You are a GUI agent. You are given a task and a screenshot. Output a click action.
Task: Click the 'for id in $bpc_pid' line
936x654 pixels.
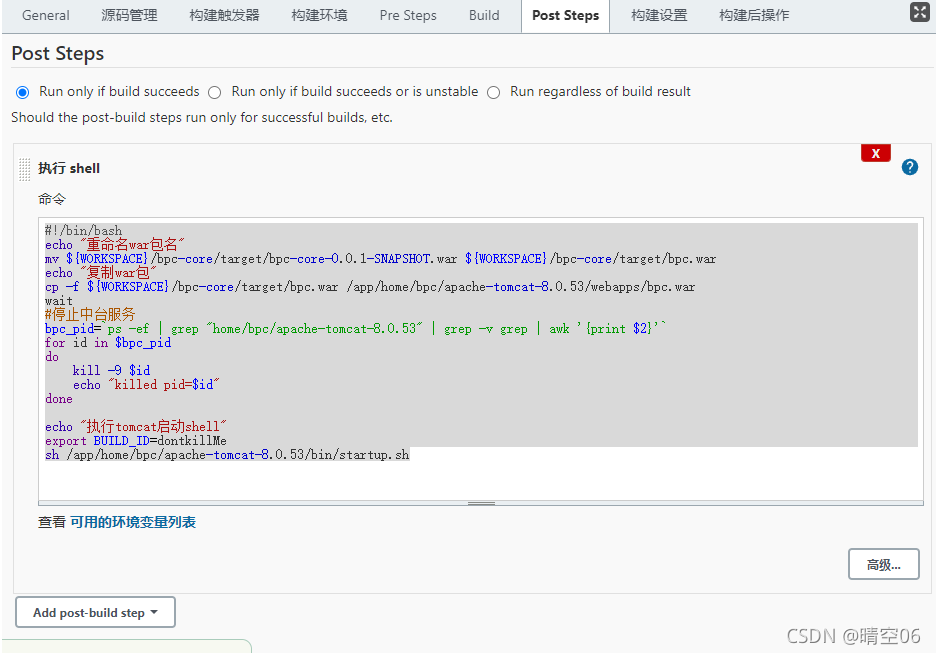108,343
